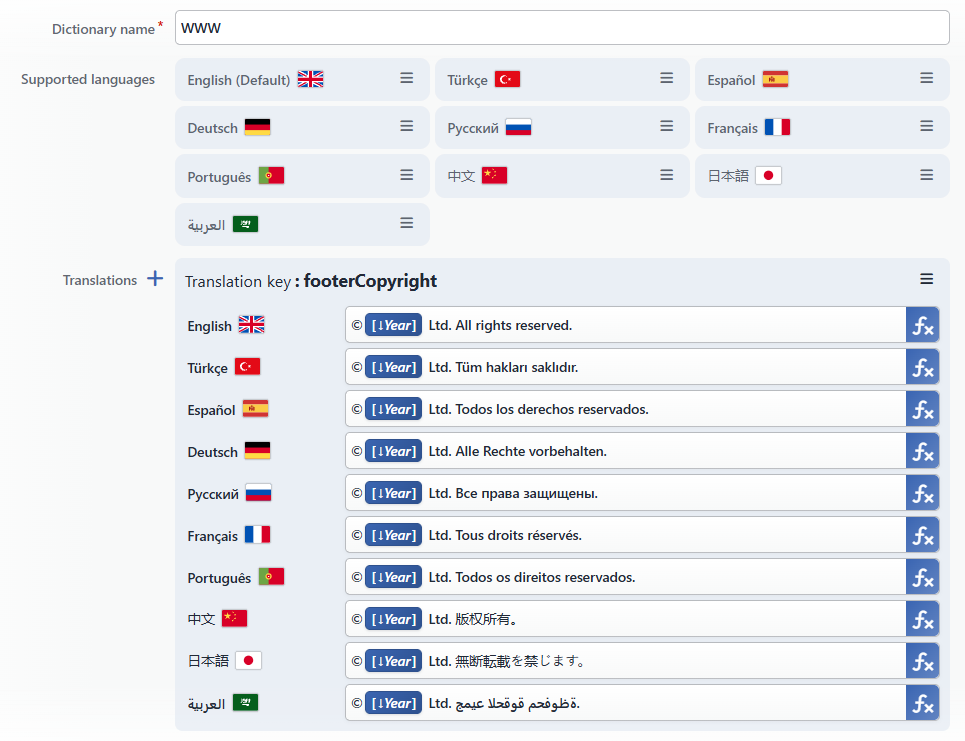Click the Supported languages label

click(88, 79)
